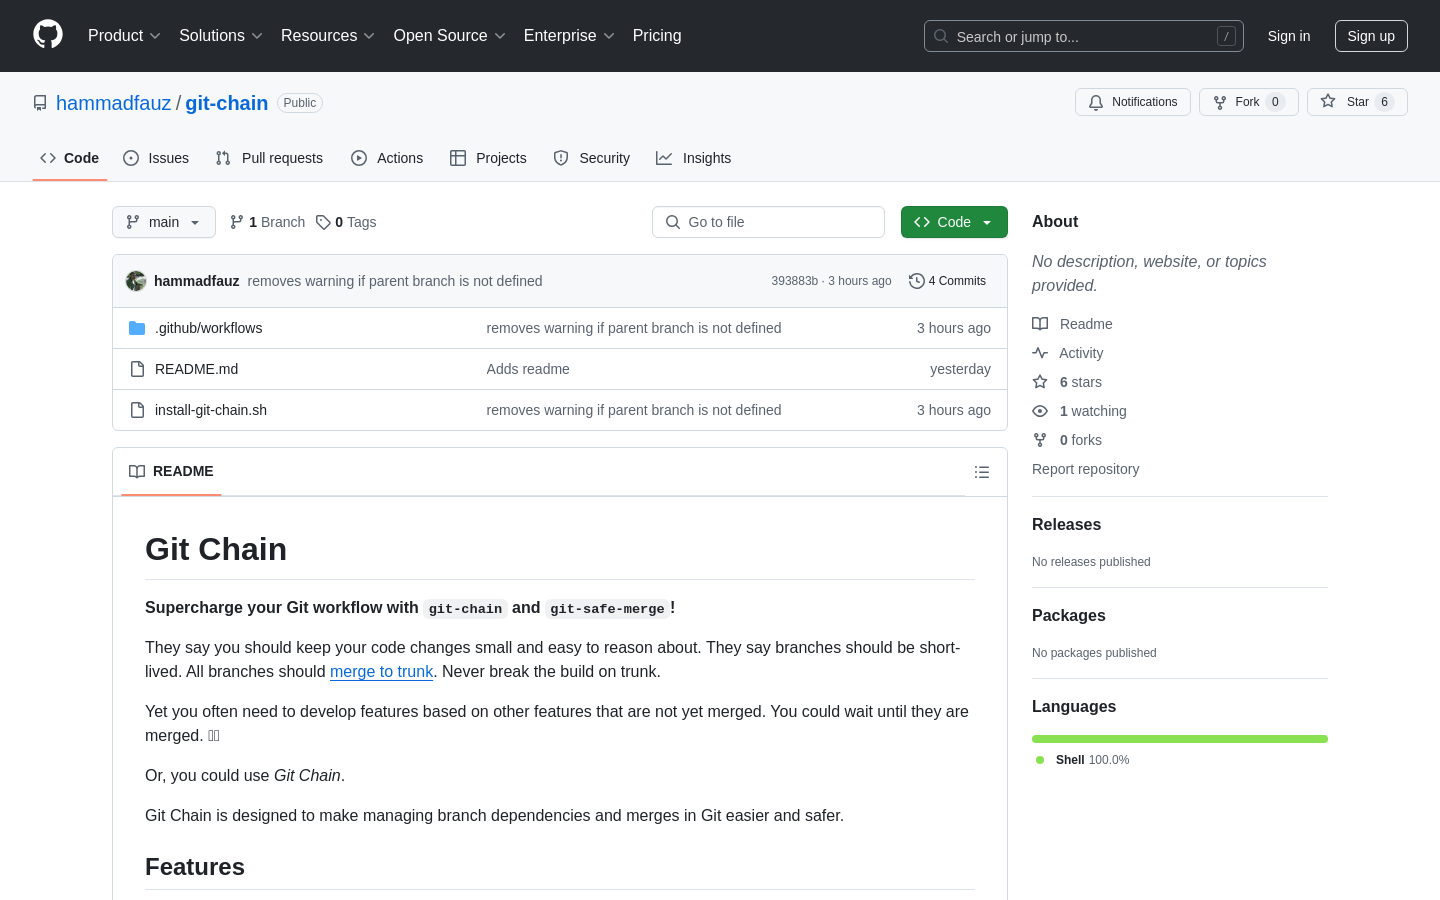Follow the 'merge to trunk' link
Screen dimensions: 1440x900
pyautogui.click(x=381, y=672)
